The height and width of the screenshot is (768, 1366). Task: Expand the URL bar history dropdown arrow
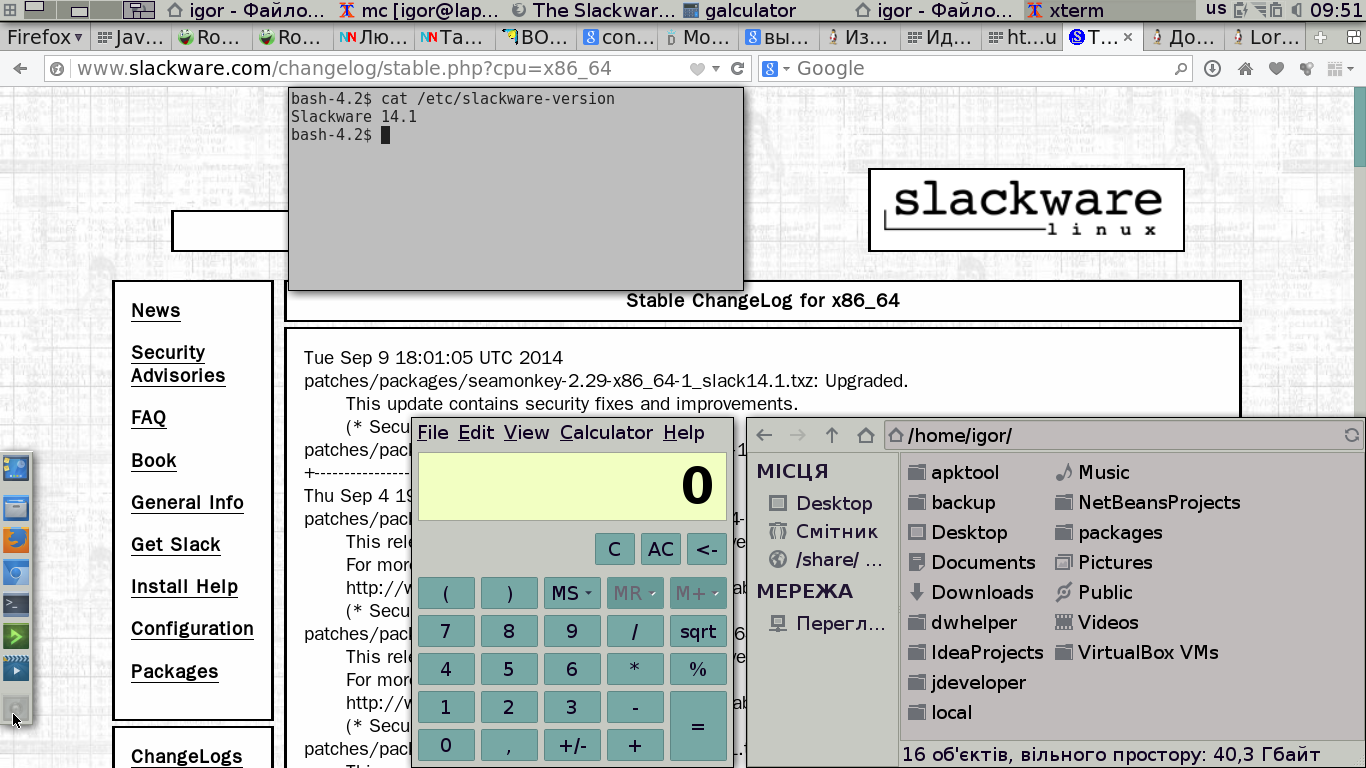point(716,69)
